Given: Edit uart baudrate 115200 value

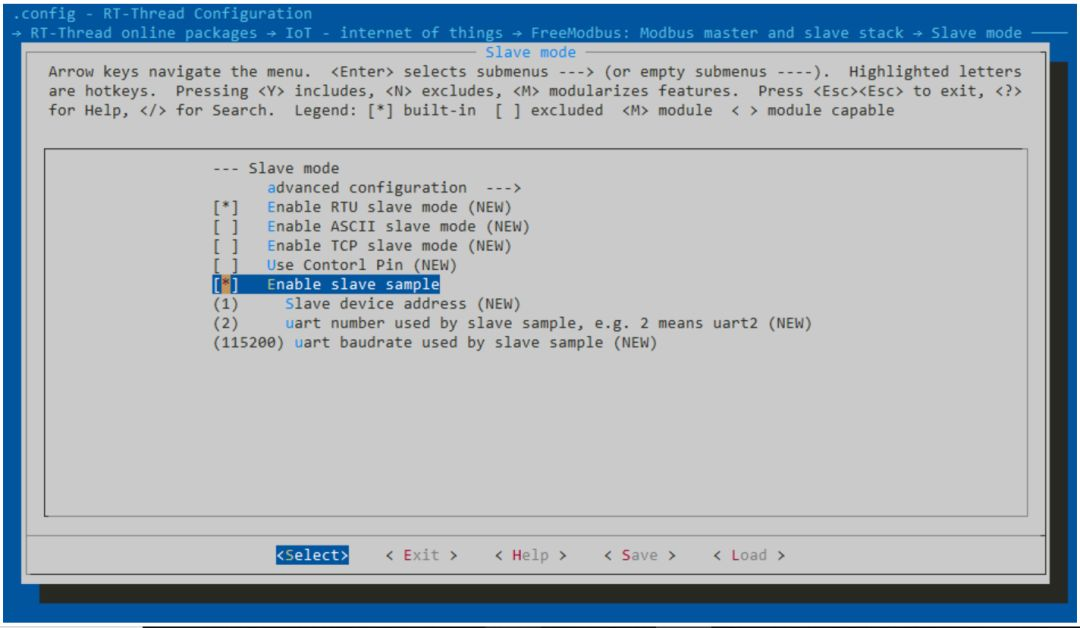Looking at the screenshot, I should point(248,342).
